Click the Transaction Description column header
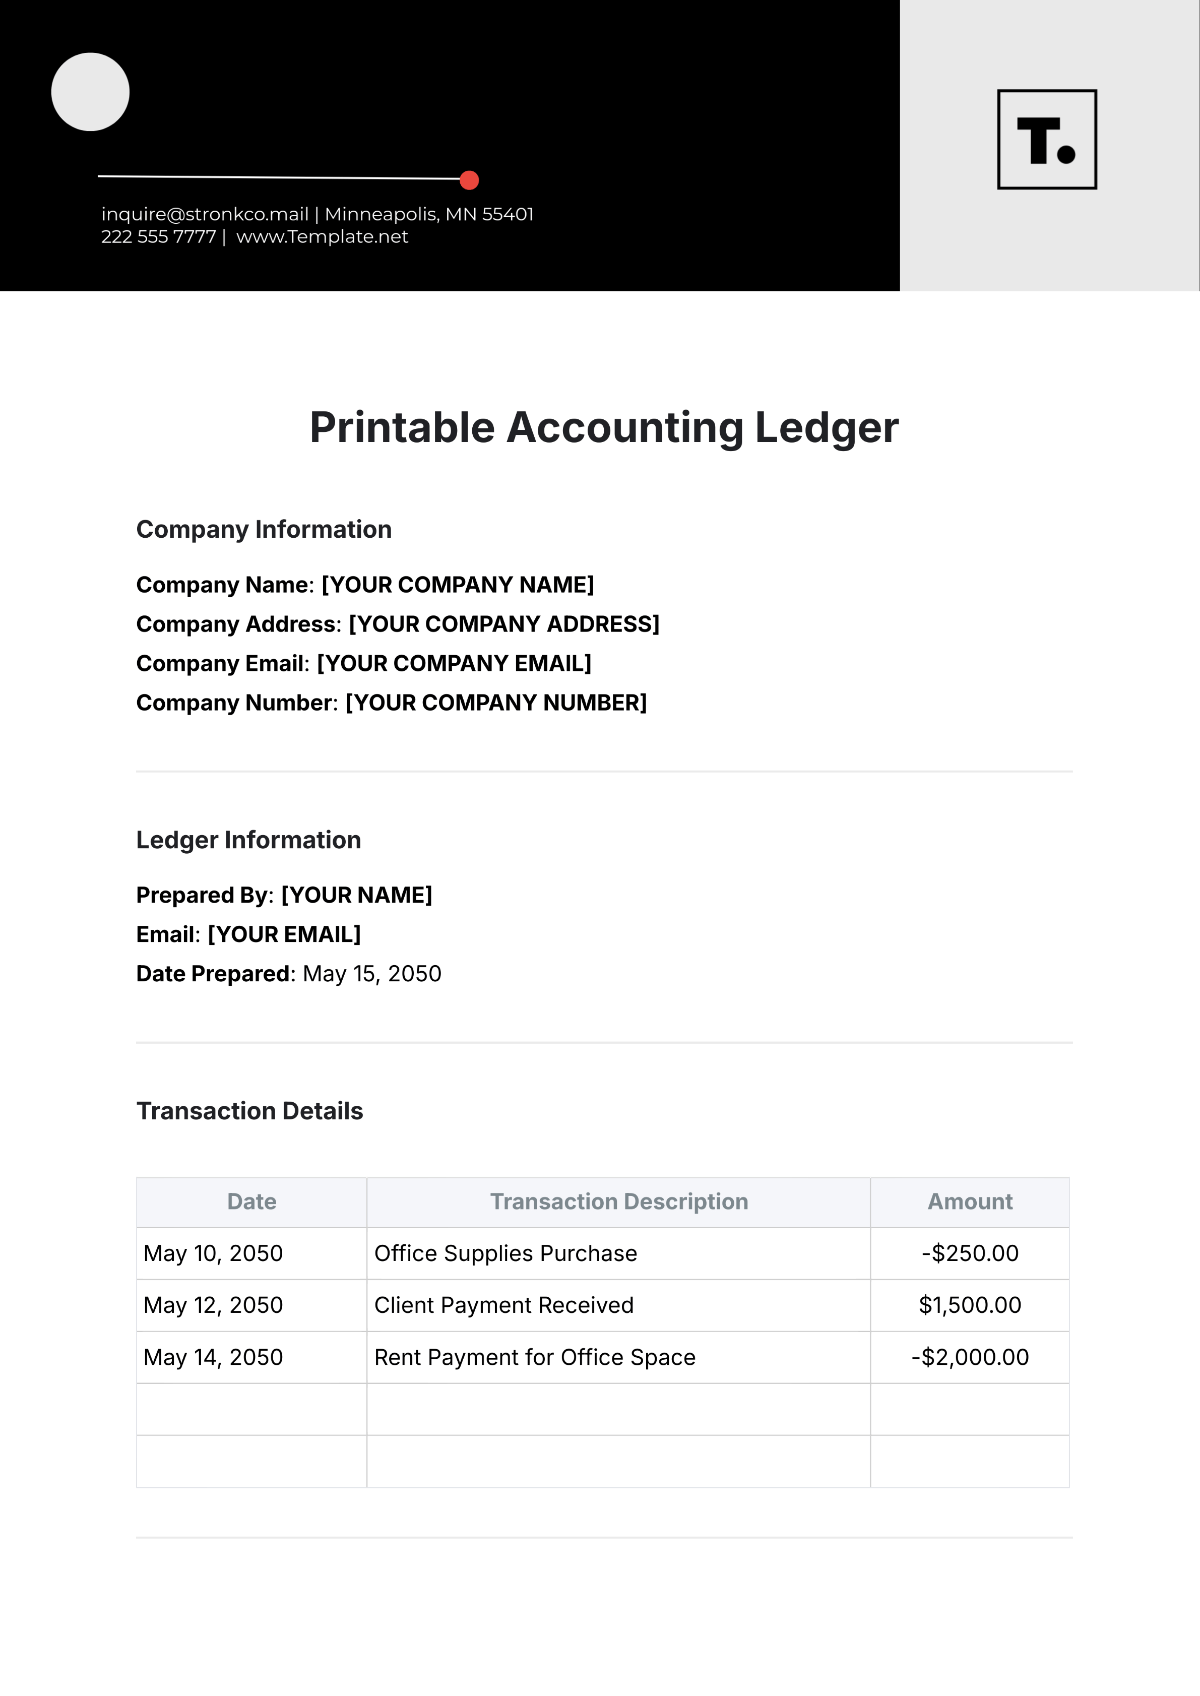 (x=619, y=1202)
